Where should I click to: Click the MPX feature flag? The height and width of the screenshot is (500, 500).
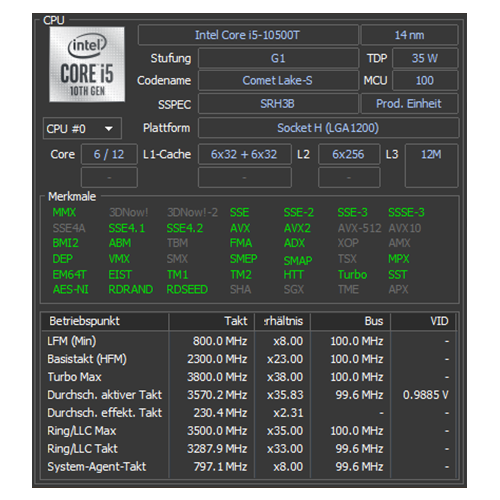(x=399, y=259)
